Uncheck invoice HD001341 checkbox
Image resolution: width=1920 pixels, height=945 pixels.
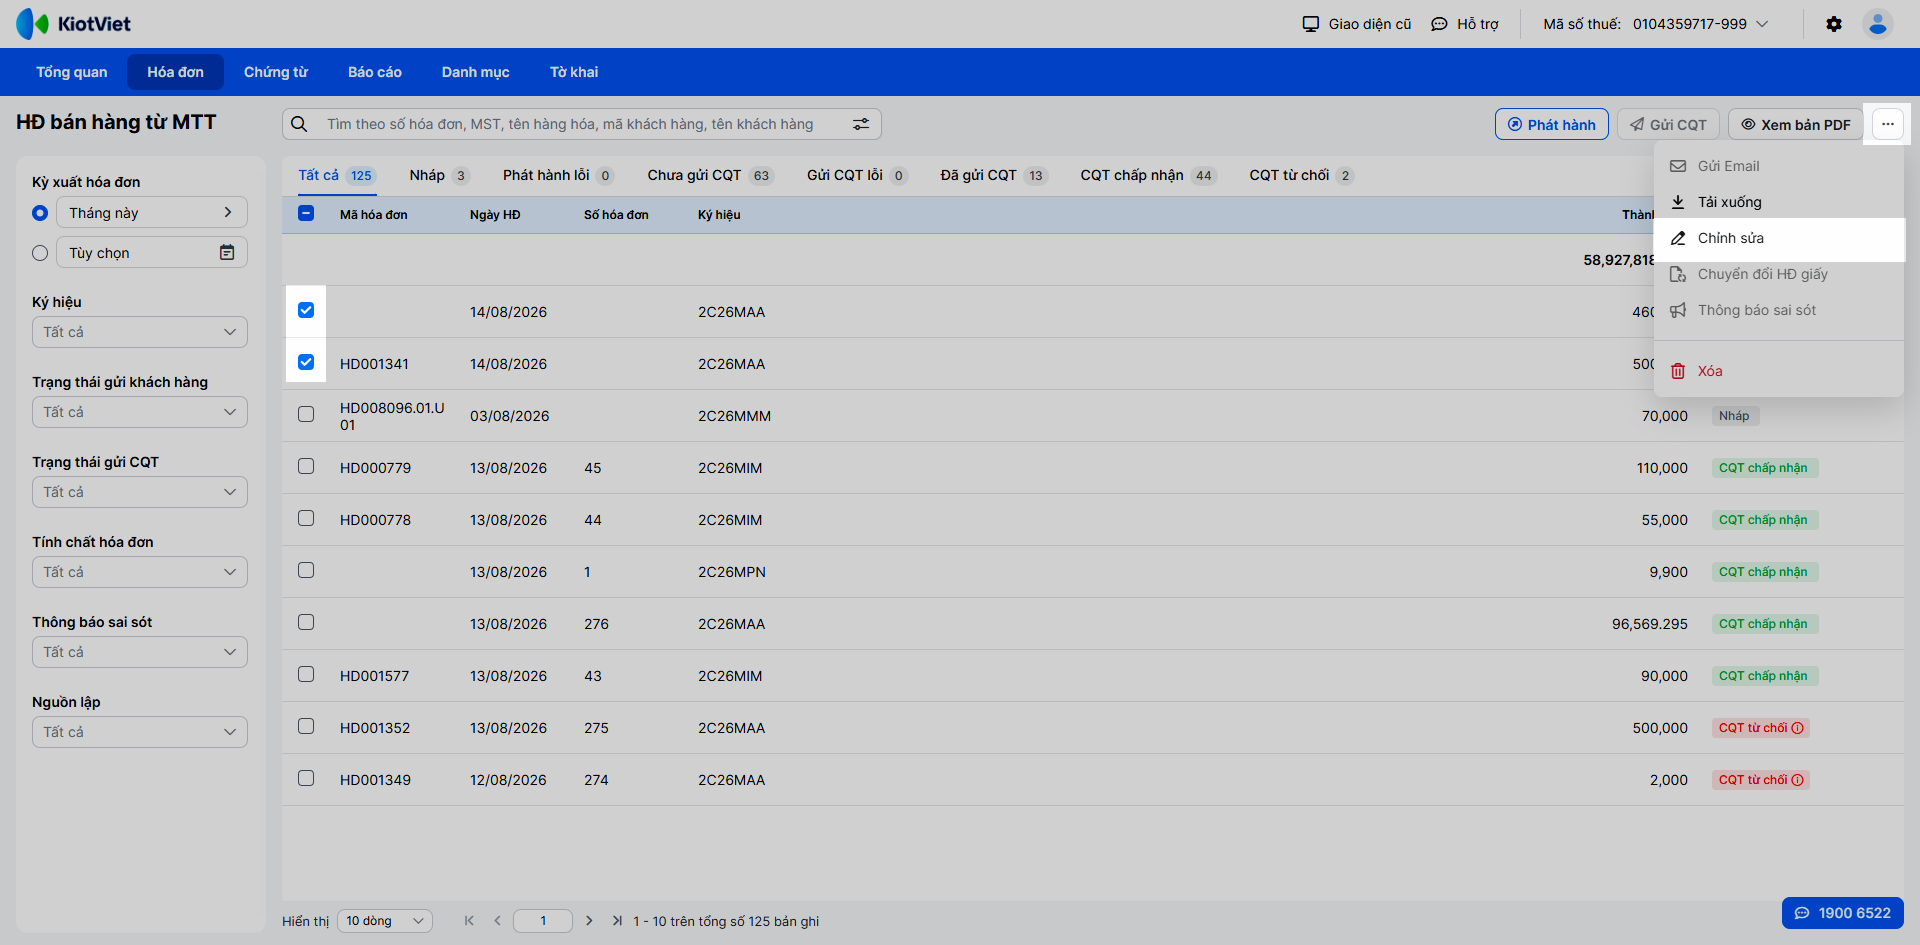pos(306,362)
